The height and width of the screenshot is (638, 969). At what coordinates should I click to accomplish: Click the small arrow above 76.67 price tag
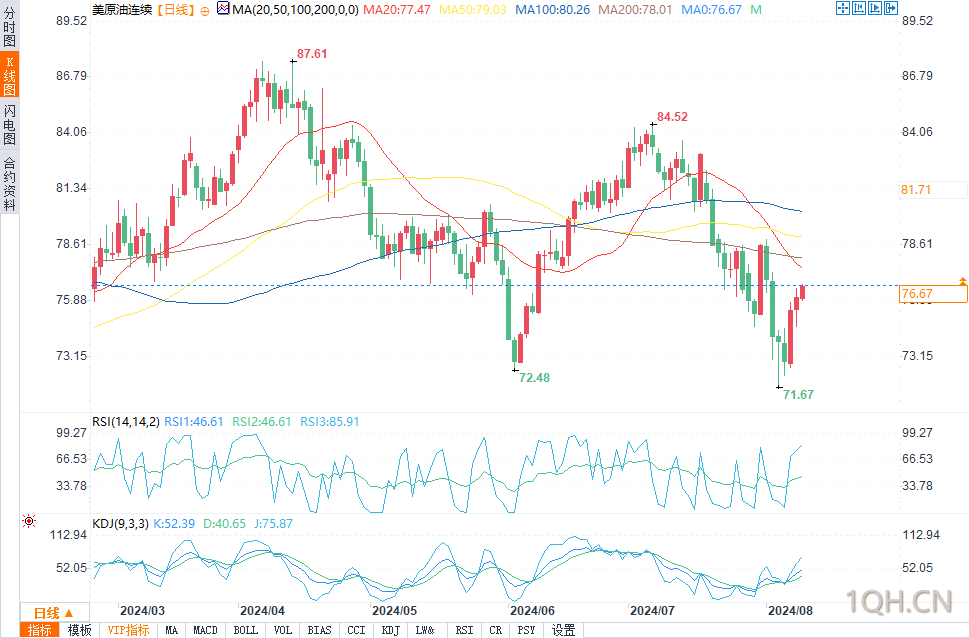pos(962,281)
